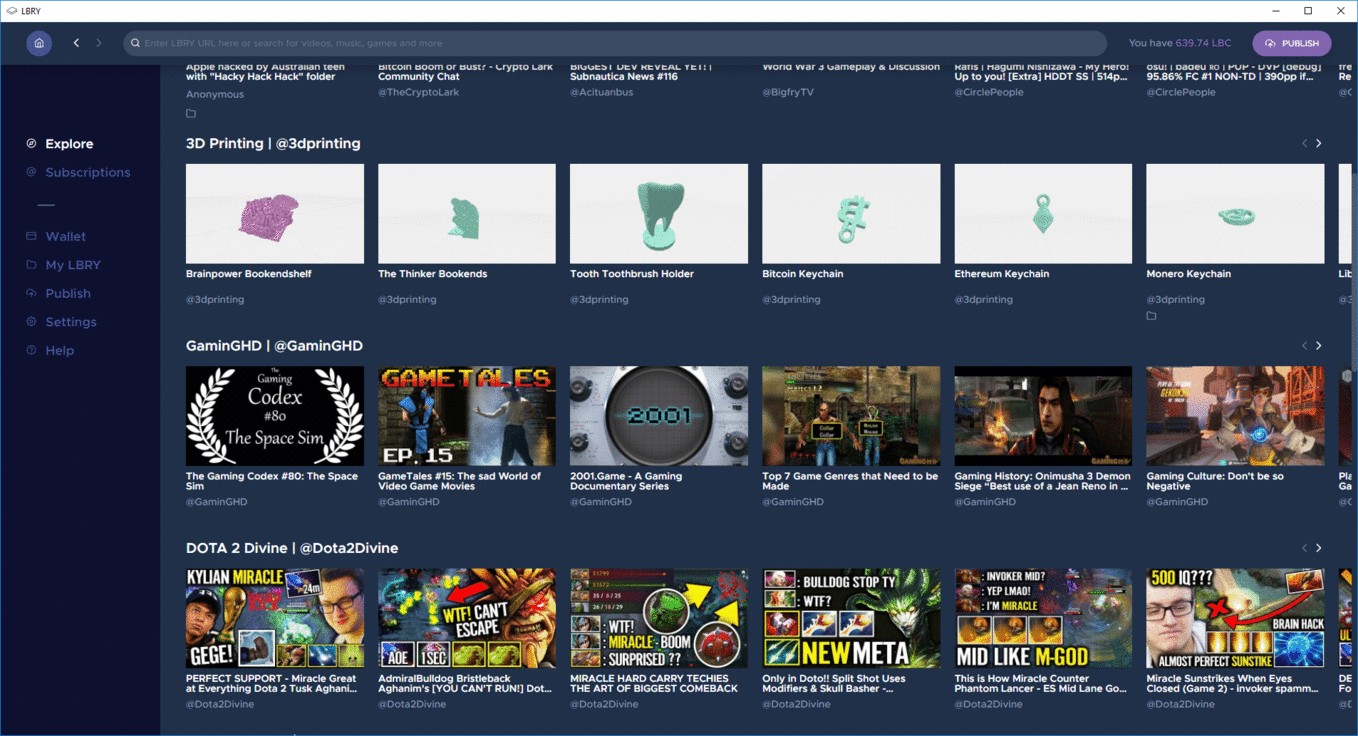
Task: Show previous 3D Printing items
Action: [x=1304, y=143]
